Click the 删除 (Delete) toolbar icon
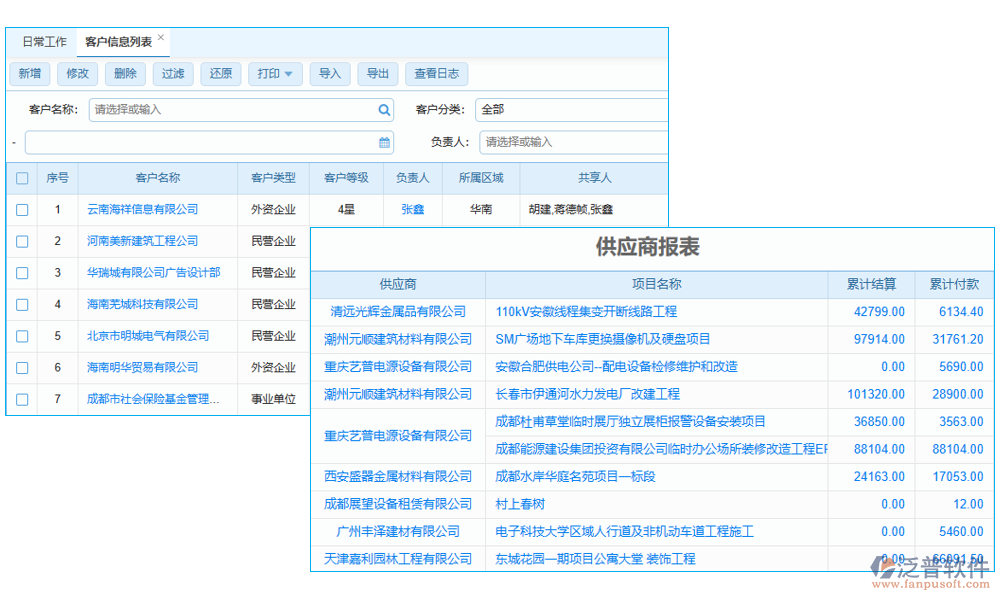This screenshot has width=1000, height=600. [x=125, y=73]
